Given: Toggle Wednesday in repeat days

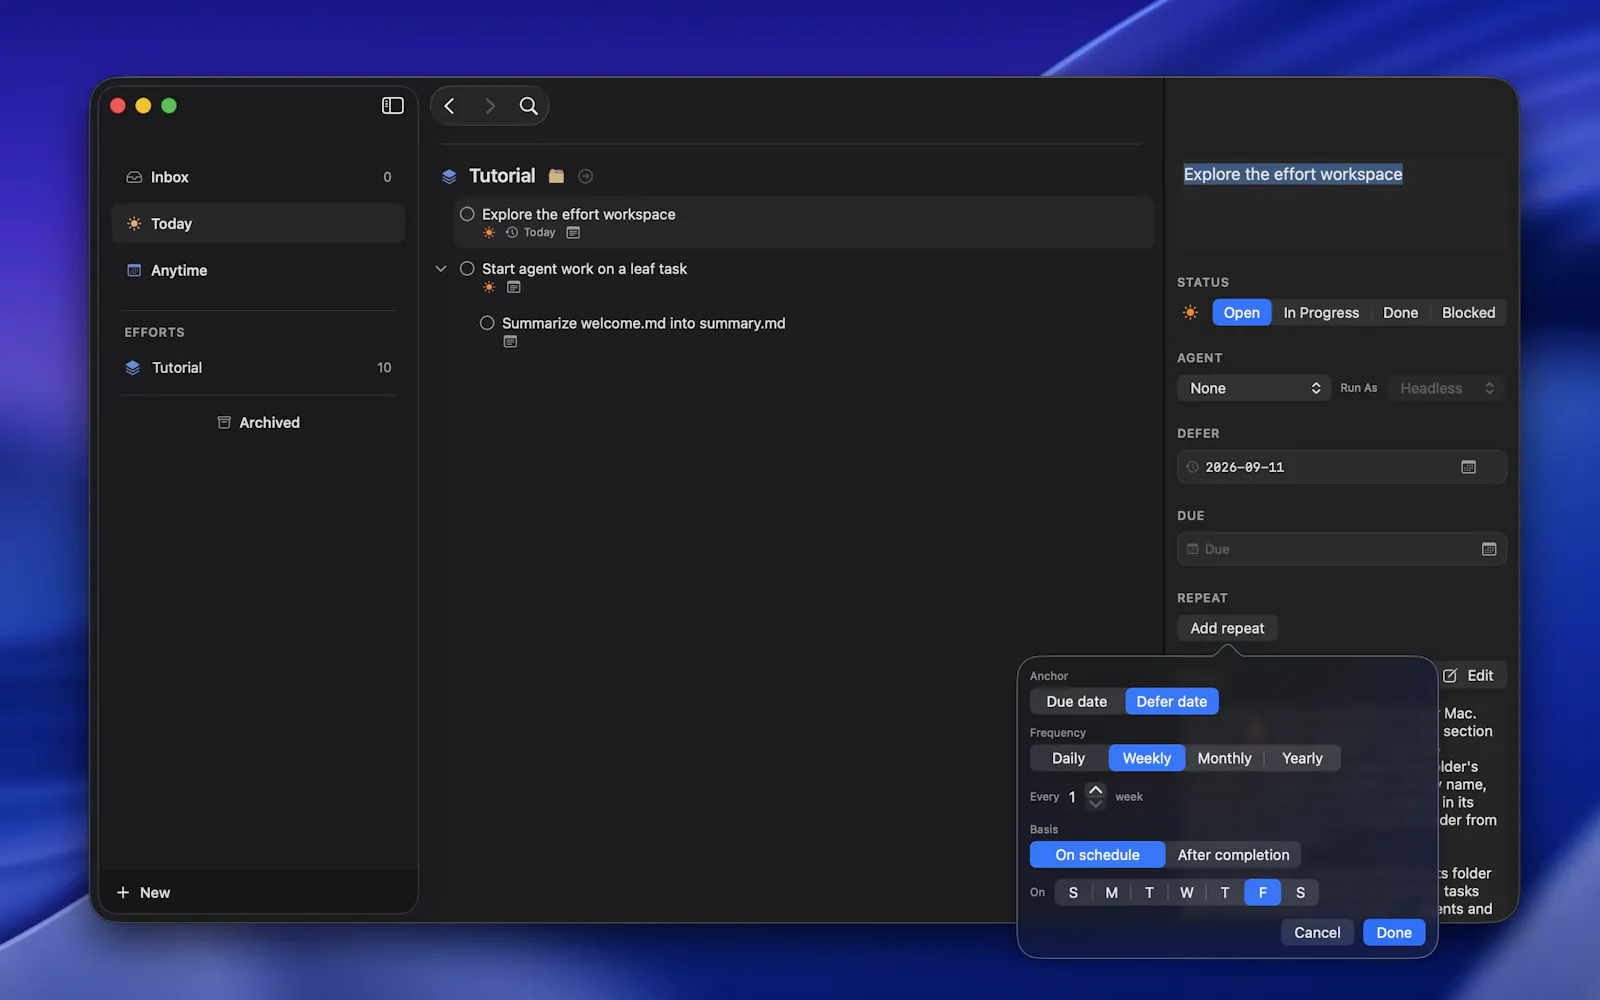Looking at the screenshot, I should point(1187,893).
